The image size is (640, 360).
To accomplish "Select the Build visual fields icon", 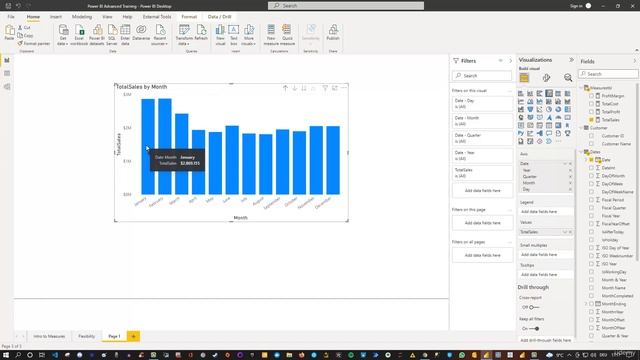I will click(x=524, y=78).
